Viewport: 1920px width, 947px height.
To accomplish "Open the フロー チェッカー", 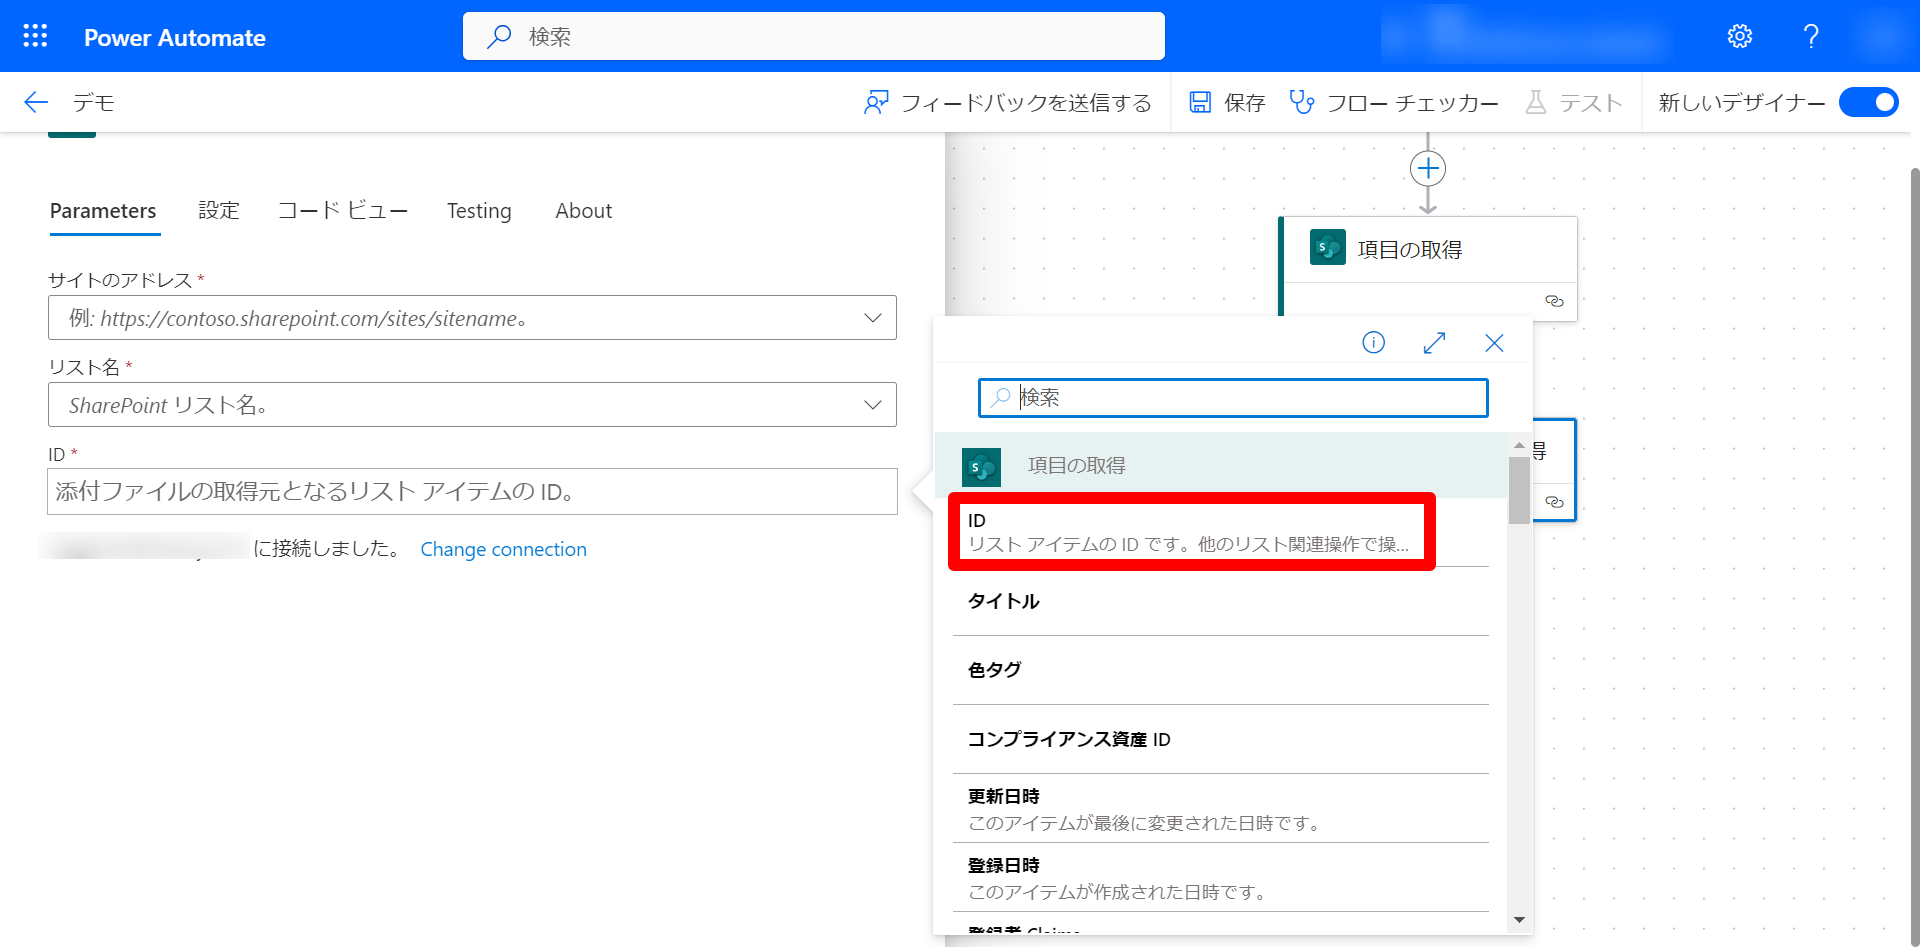I will pos(1394,102).
